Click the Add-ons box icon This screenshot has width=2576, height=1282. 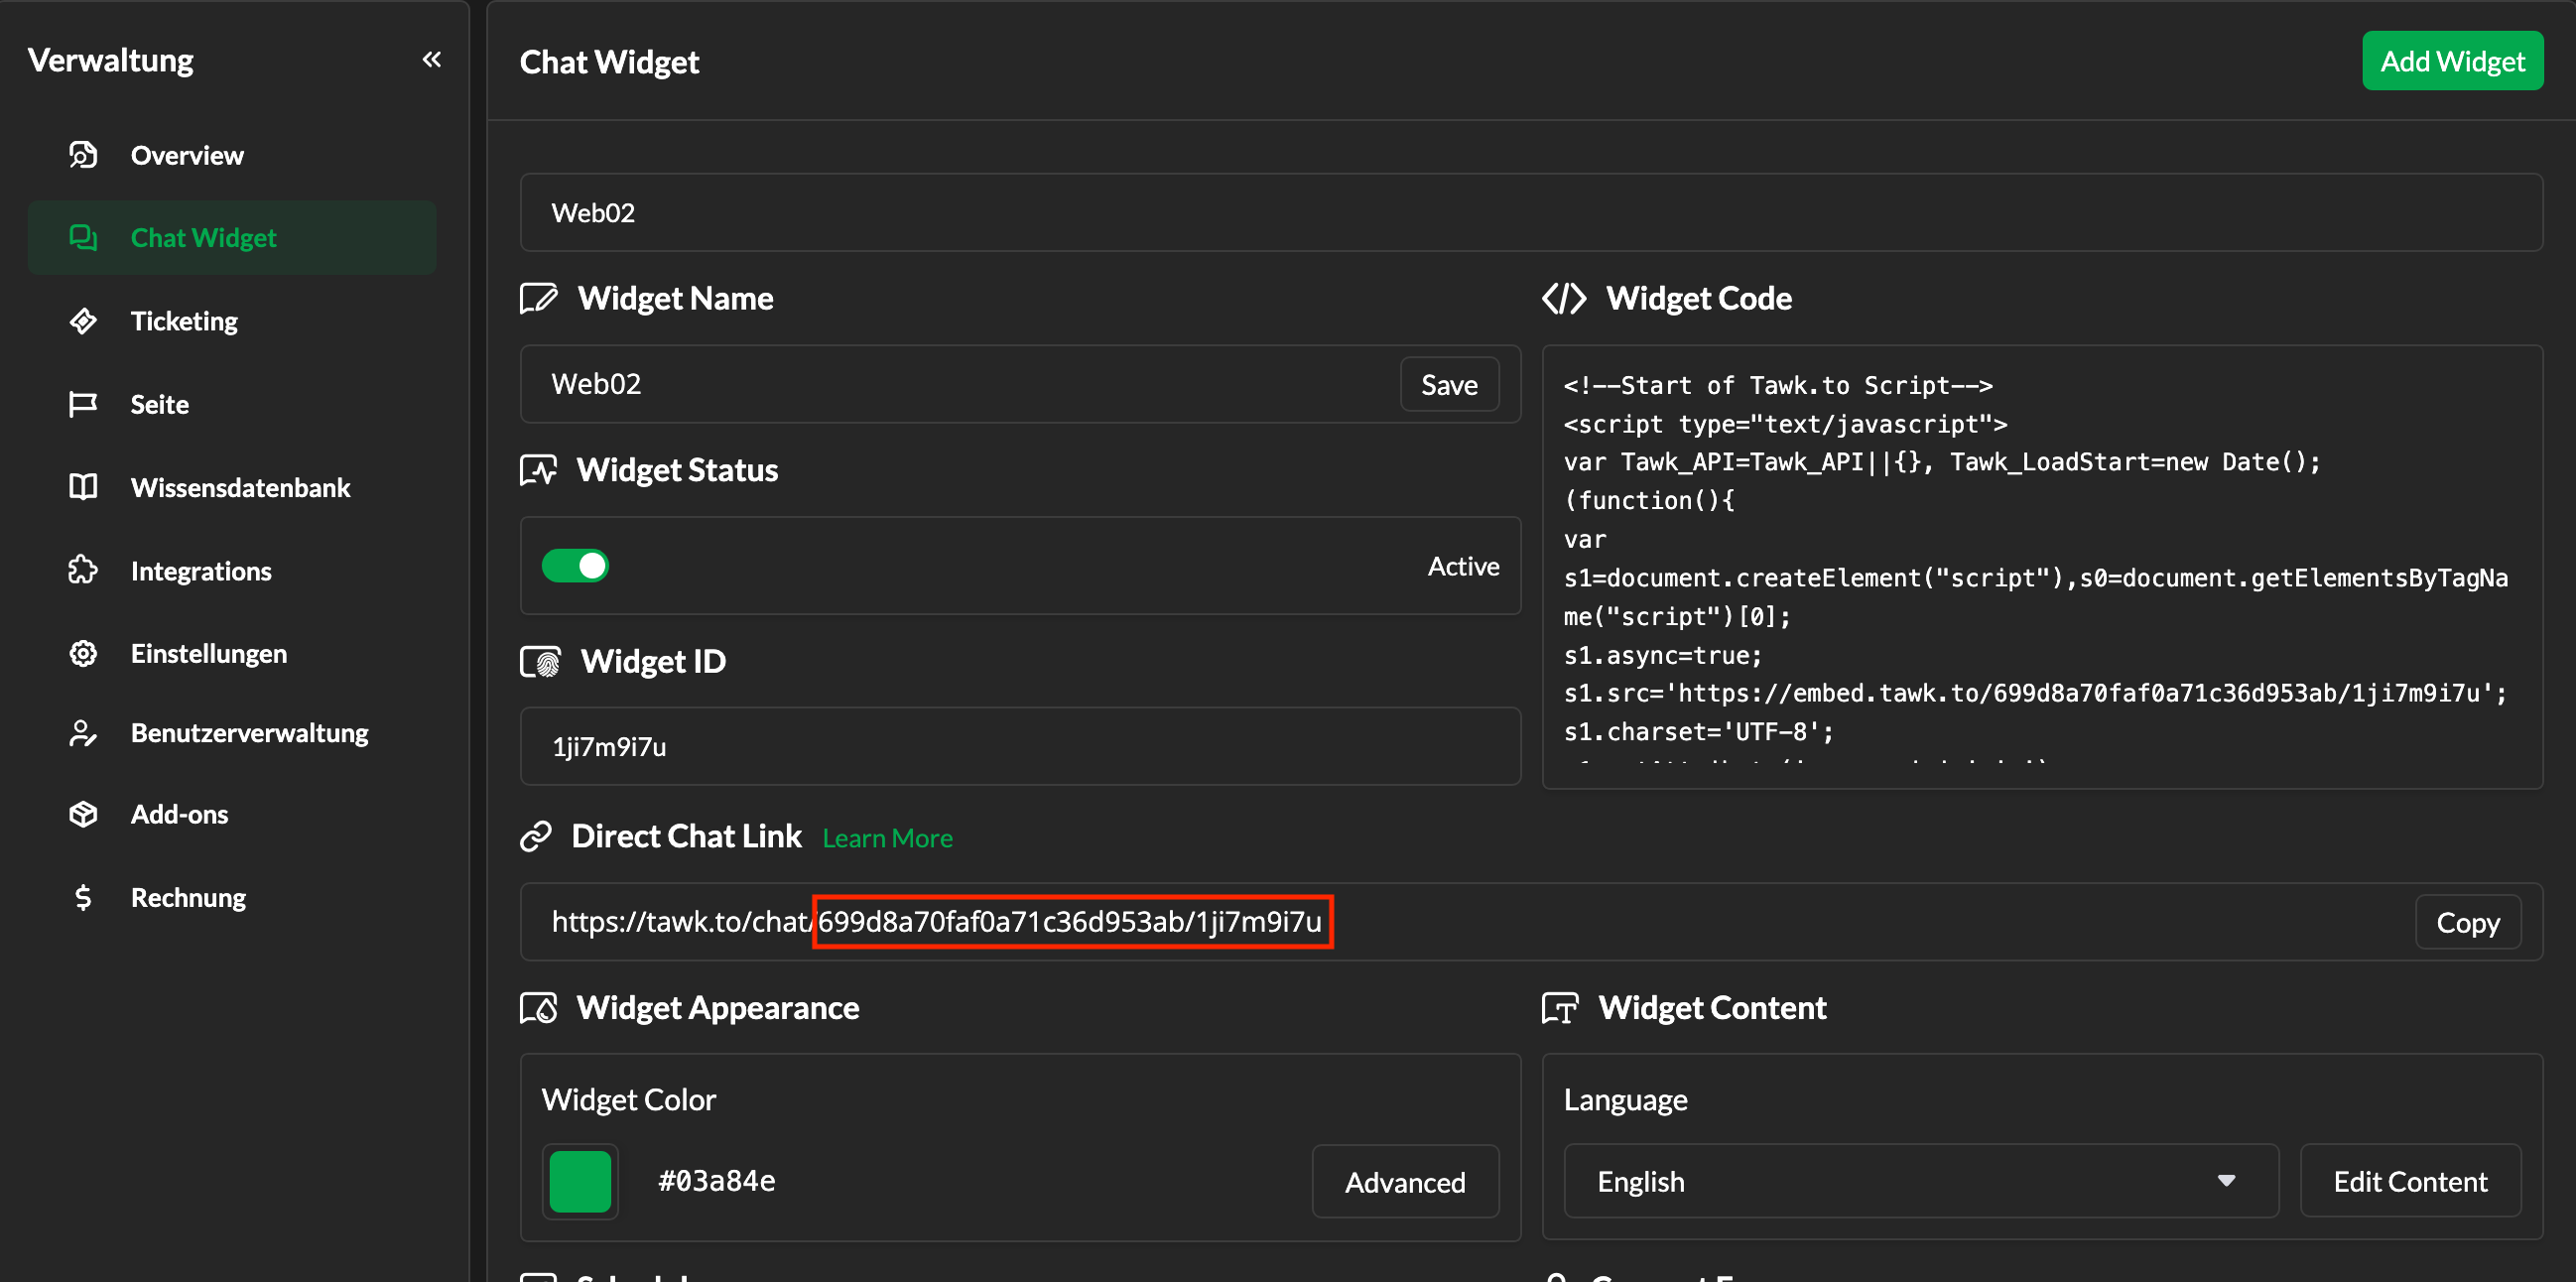click(83, 814)
